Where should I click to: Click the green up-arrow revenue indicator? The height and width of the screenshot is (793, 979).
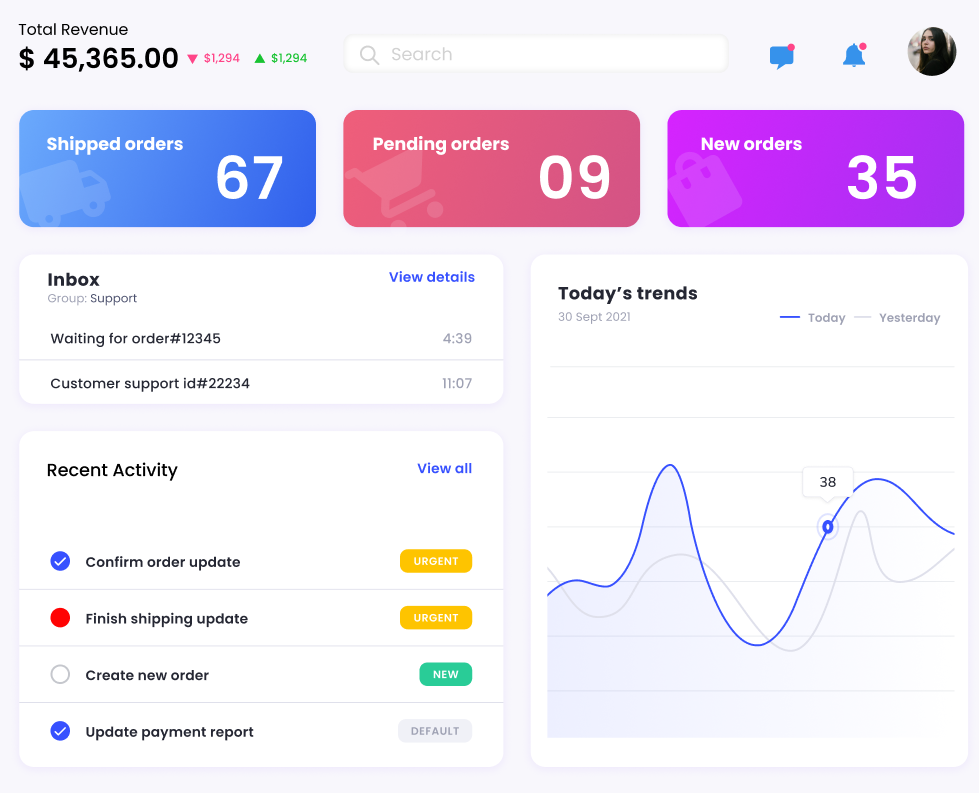[x=260, y=59]
